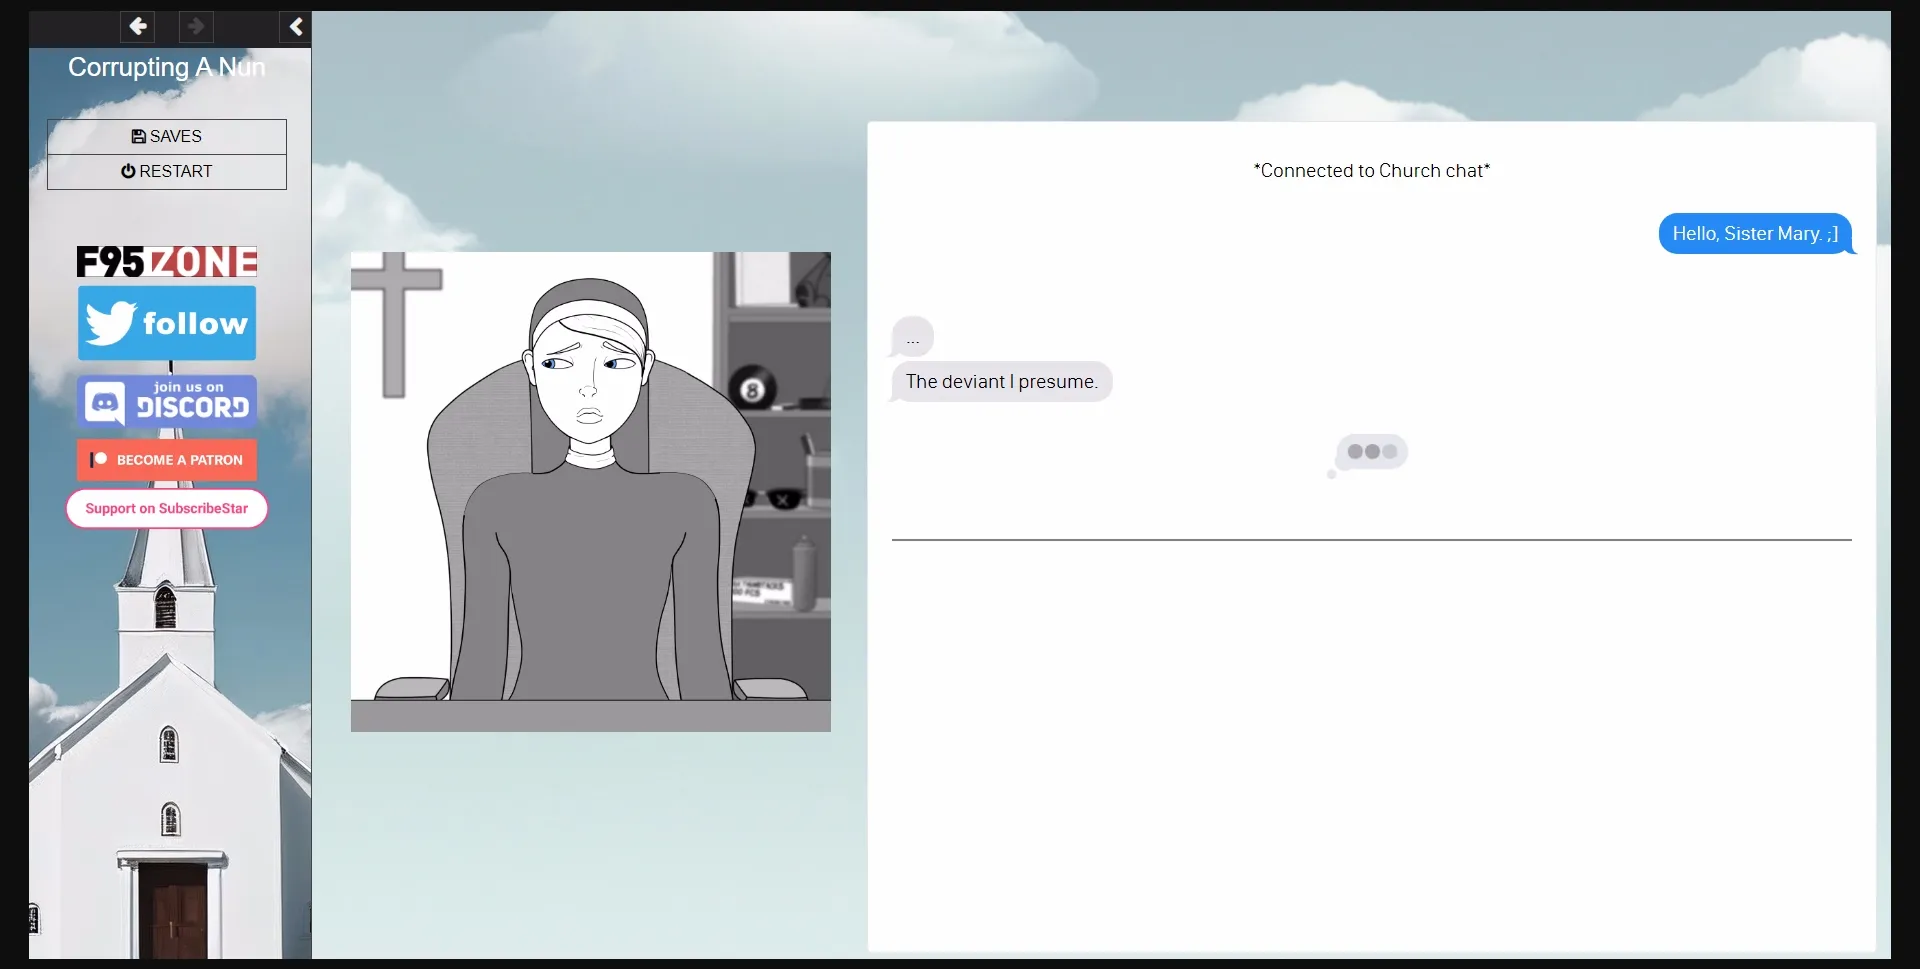The height and width of the screenshot is (969, 1920).
Task: Click the 'Hello, Sister Mary. ;]' message bubble
Action: click(1754, 233)
